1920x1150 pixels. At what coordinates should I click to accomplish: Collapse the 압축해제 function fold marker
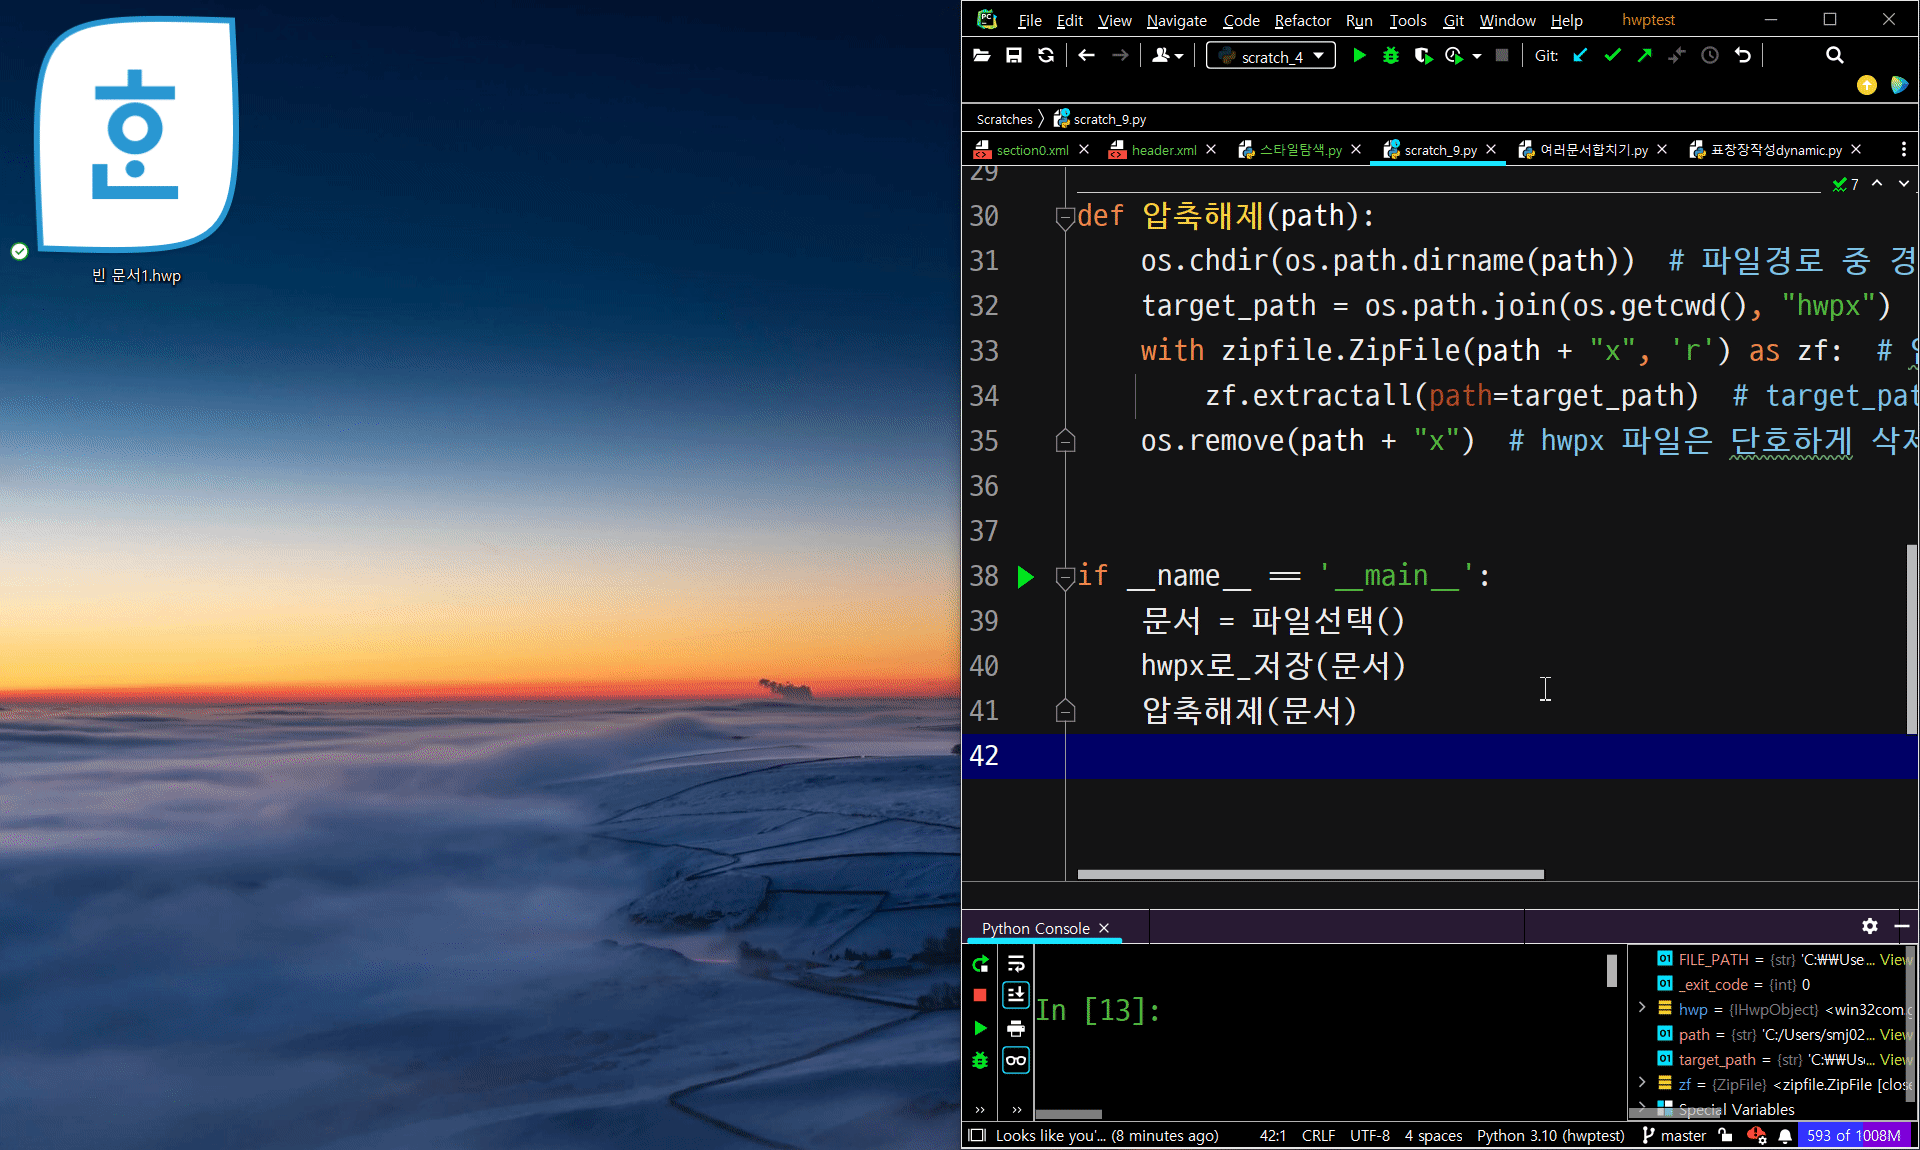click(x=1065, y=216)
